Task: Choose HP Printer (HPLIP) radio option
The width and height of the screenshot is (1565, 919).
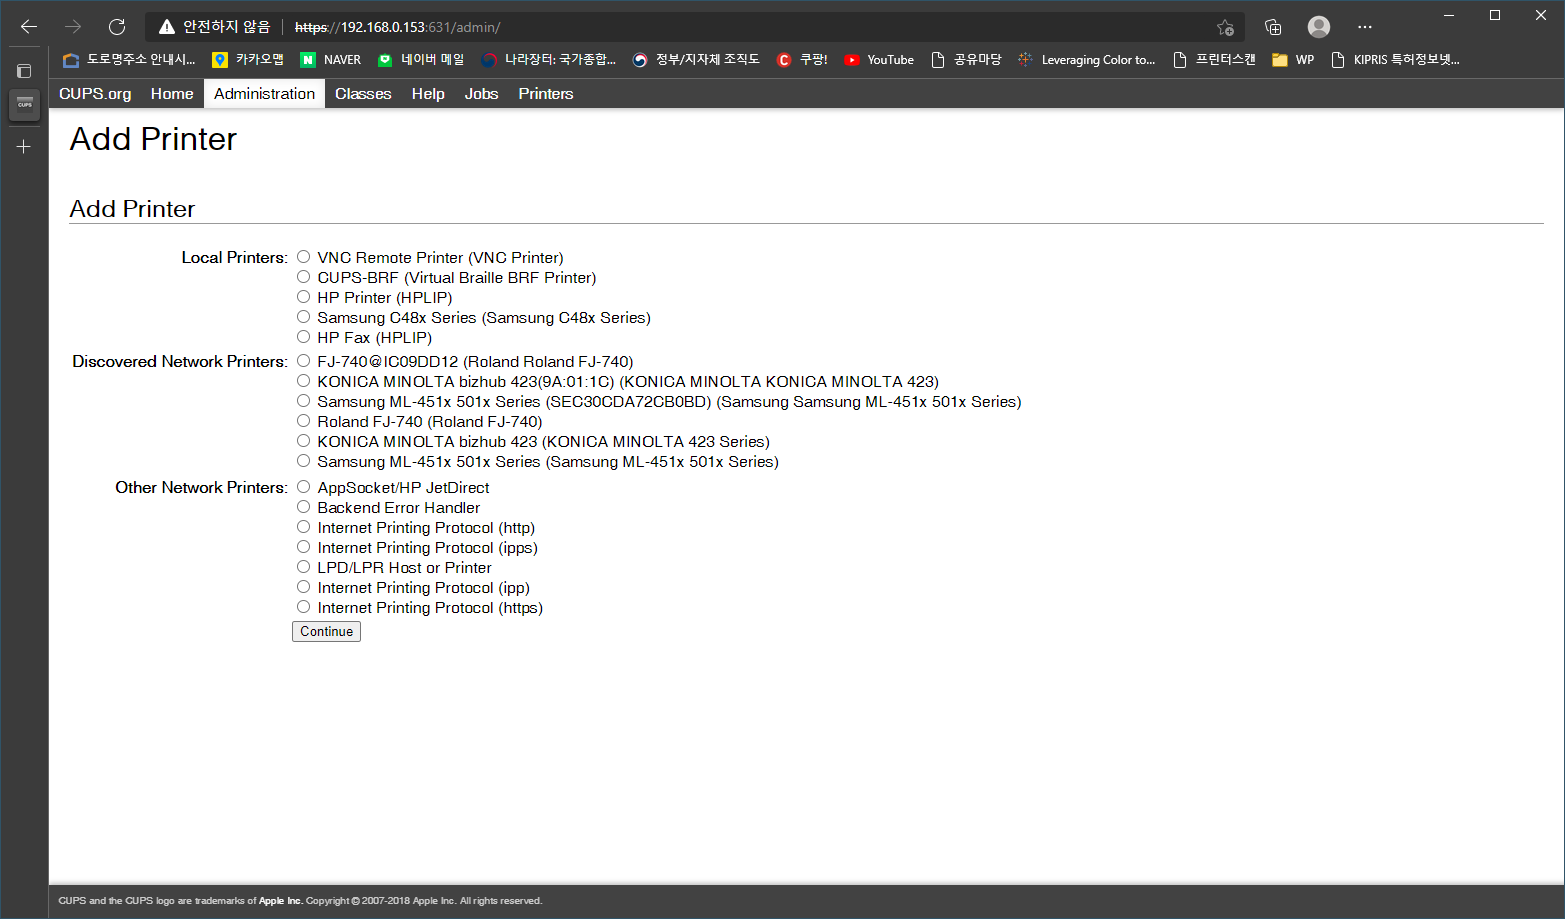Action: pyautogui.click(x=303, y=297)
